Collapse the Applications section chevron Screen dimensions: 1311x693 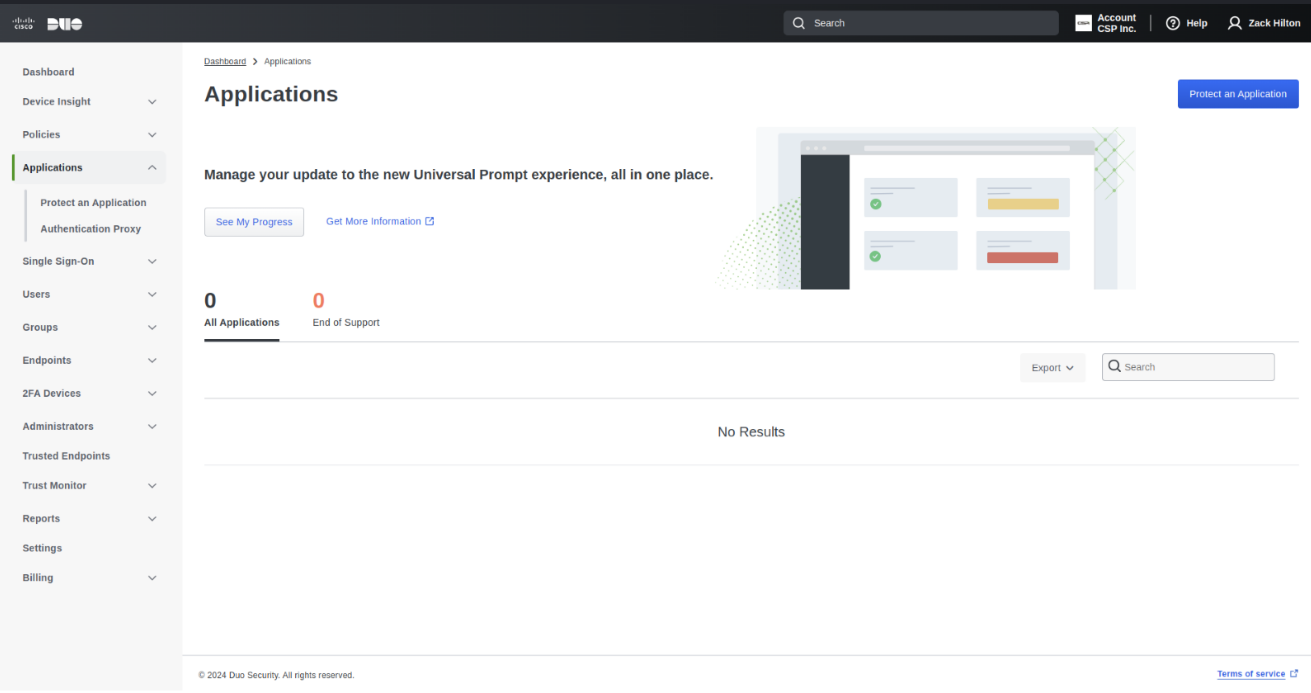coord(152,168)
